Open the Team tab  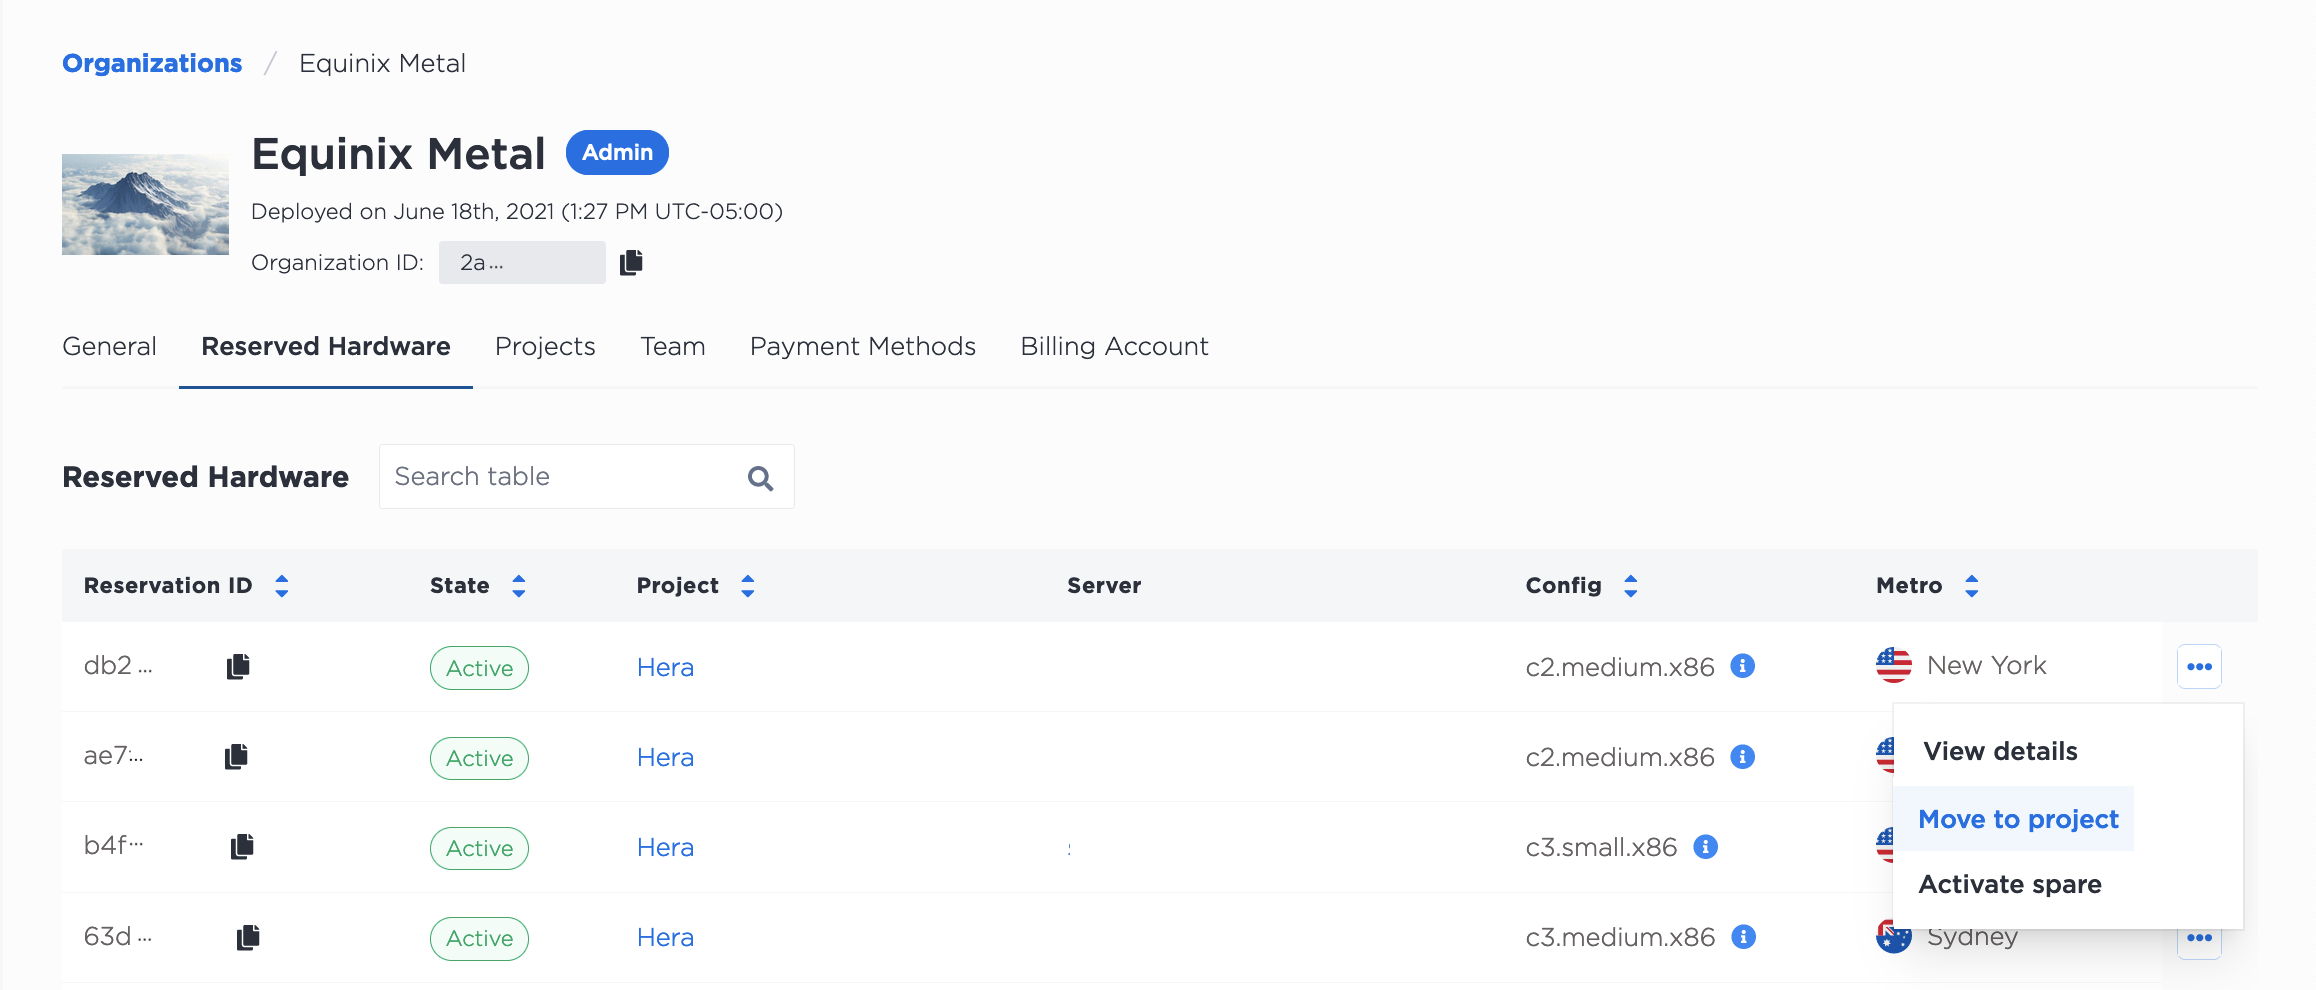pos(673,346)
